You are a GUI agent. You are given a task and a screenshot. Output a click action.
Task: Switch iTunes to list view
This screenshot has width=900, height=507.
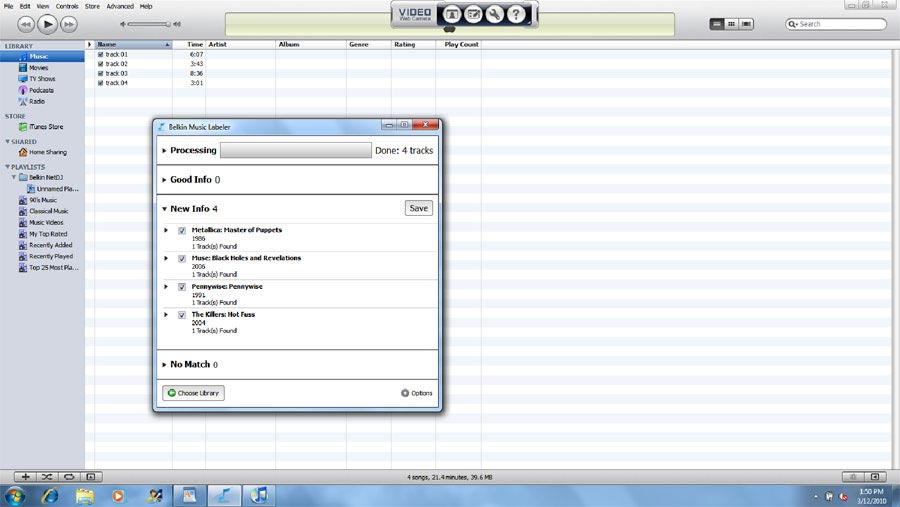coord(716,24)
